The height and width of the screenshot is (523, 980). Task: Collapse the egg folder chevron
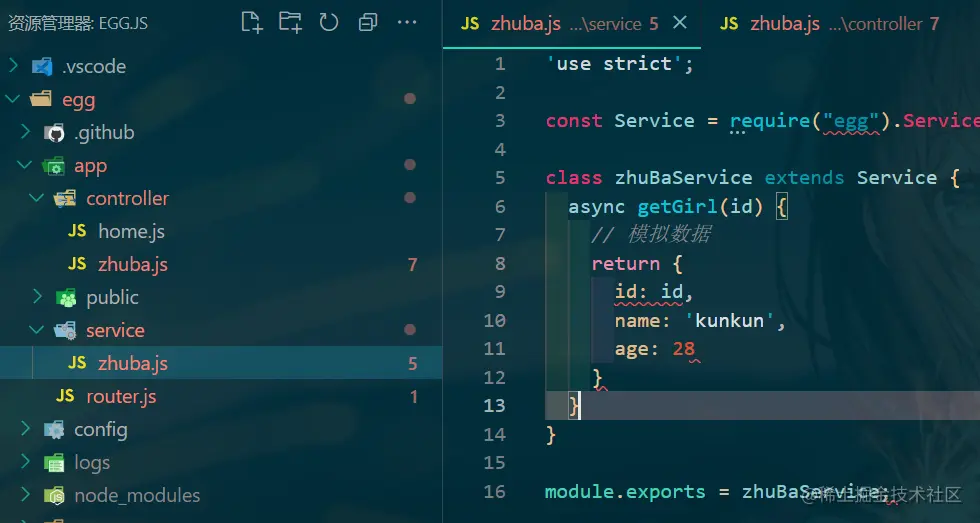coord(13,99)
